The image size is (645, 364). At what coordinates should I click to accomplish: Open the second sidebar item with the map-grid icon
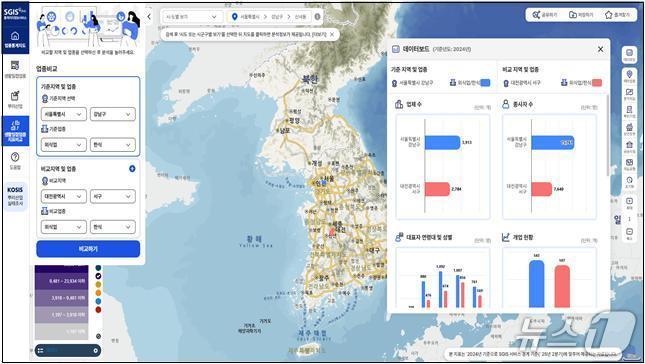pyautogui.click(x=15, y=69)
